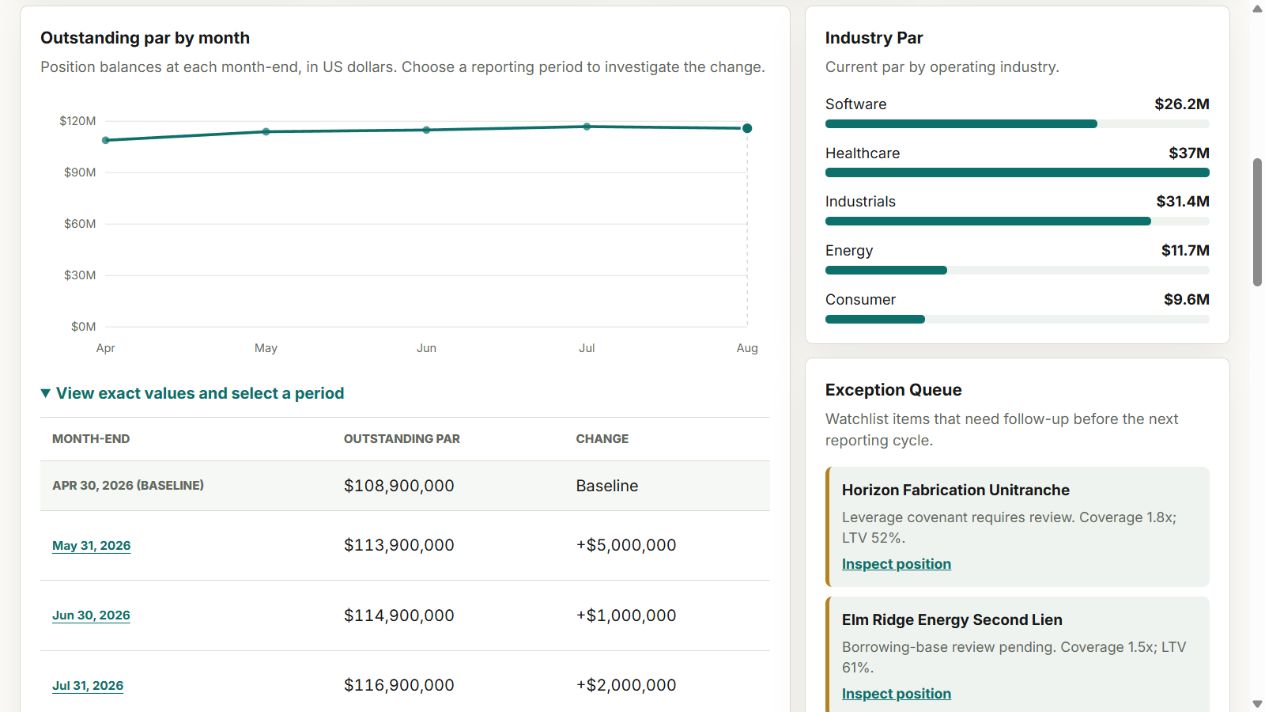Click the page vertical scrollbar thumb
The height and width of the screenshot is (712, 1265).
pos(1257,222)
